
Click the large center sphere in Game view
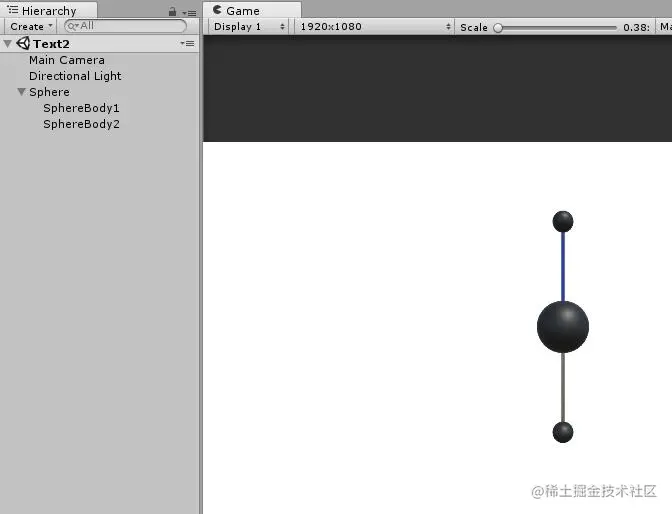pos(563,327)
